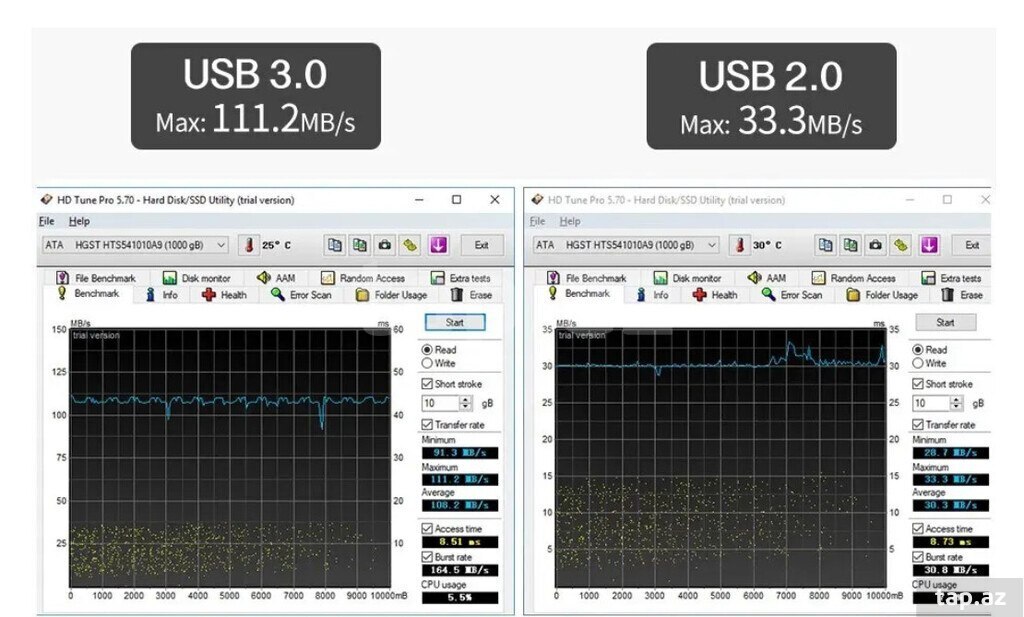The height and width of the screenshot is (617, 1024).
Task: Click copy screenshot icon in left HD Tune window
Action: tap(360, 245)
